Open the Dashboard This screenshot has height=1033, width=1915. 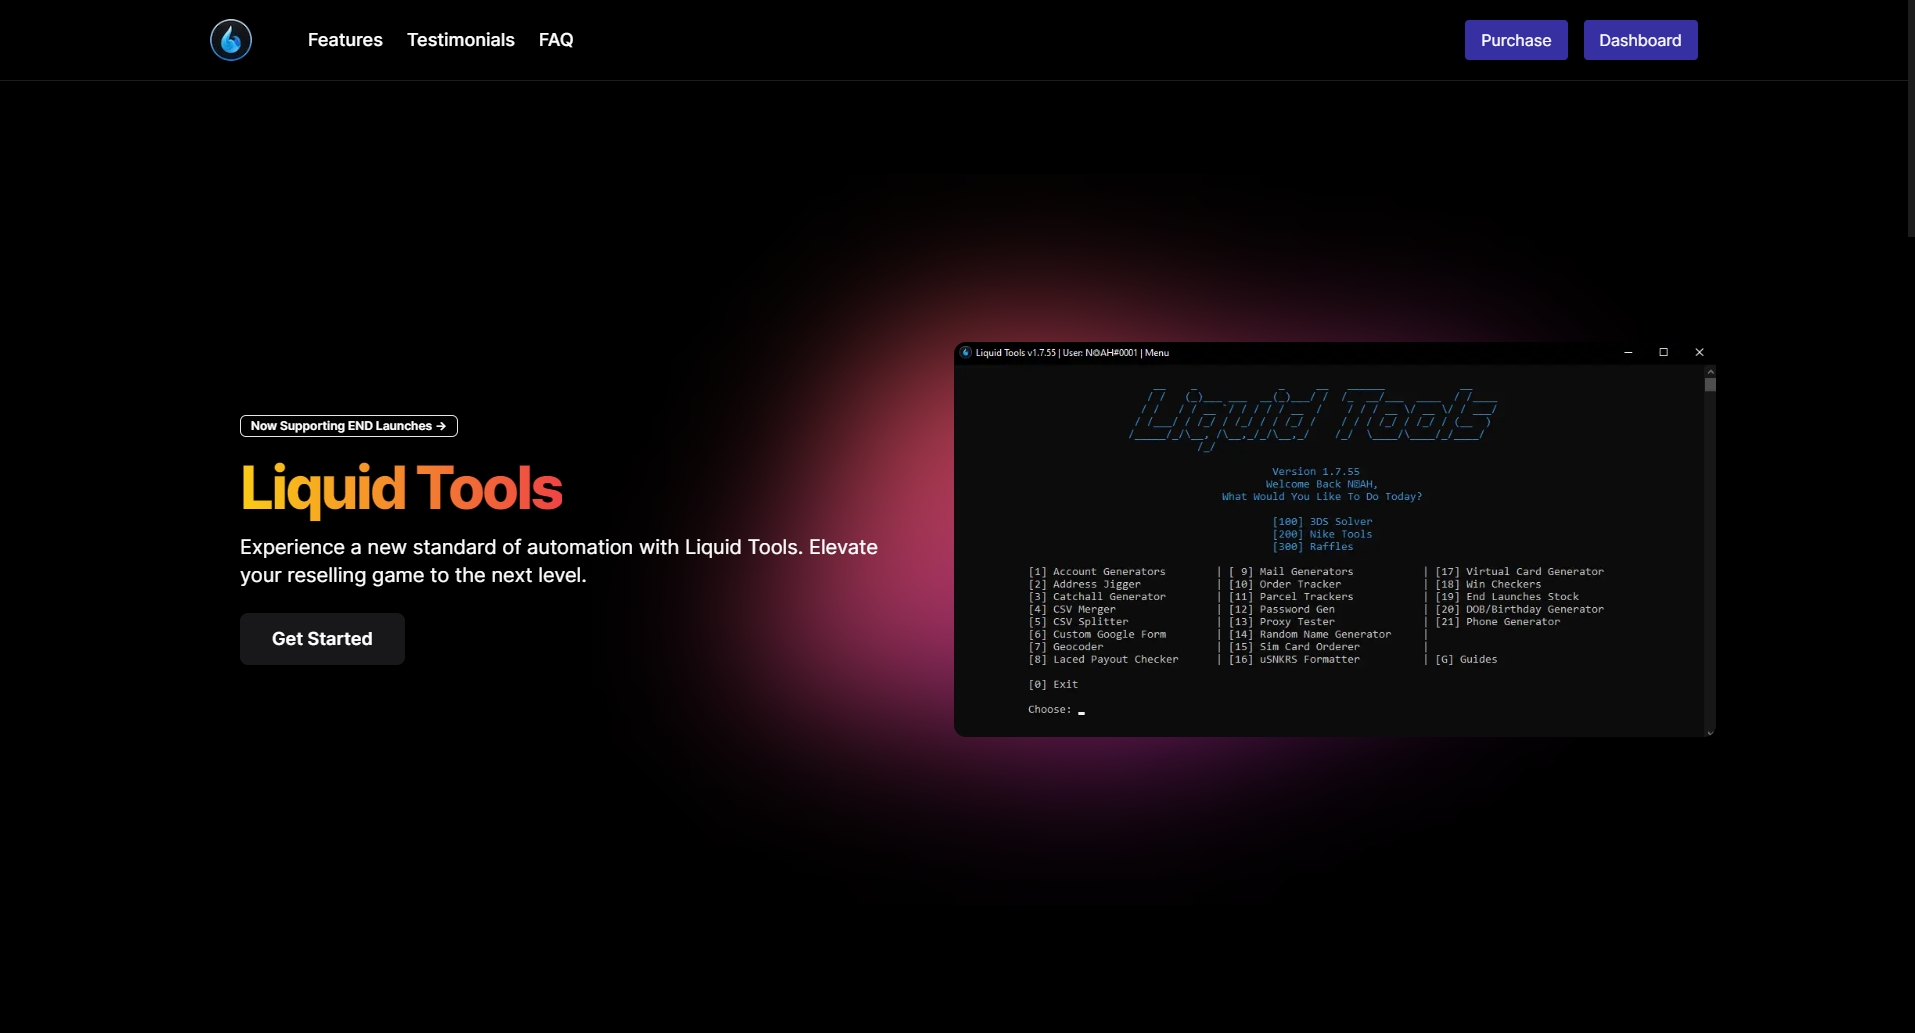(x=1640, y=40)
